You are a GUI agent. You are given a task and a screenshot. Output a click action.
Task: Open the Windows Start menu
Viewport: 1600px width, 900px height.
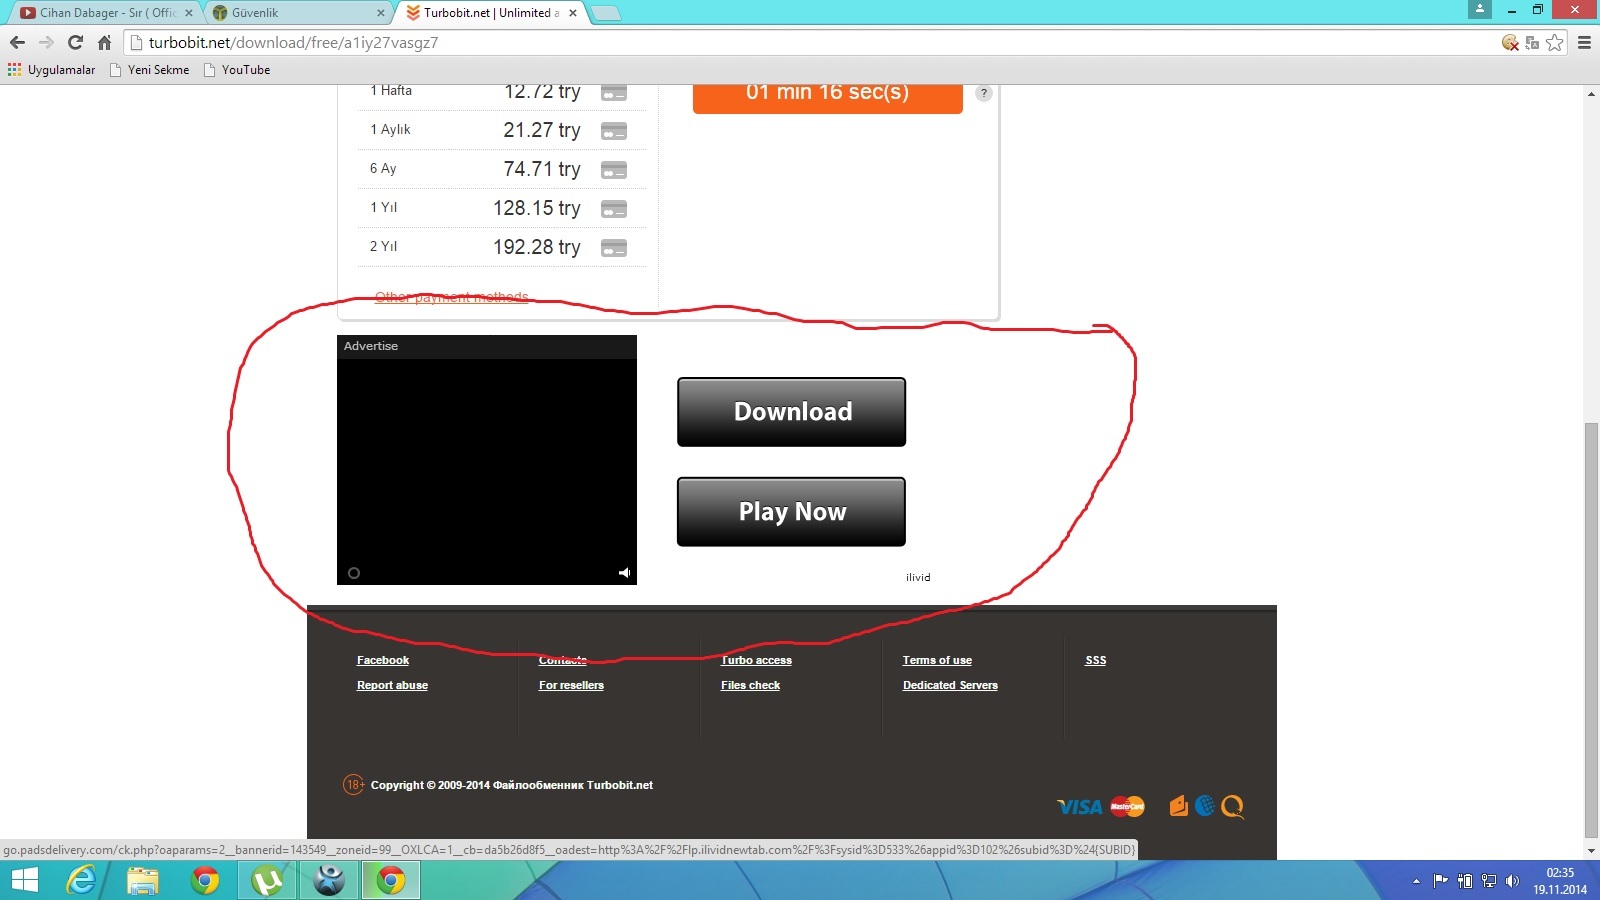point(24,880)
